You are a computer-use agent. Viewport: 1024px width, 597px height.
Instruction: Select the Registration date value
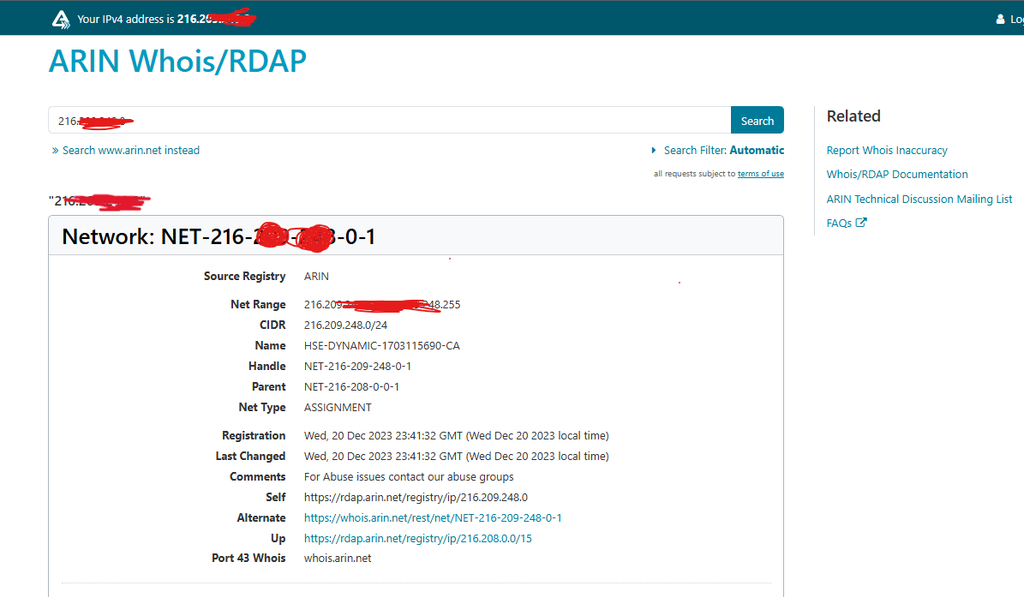pos(456,436)
